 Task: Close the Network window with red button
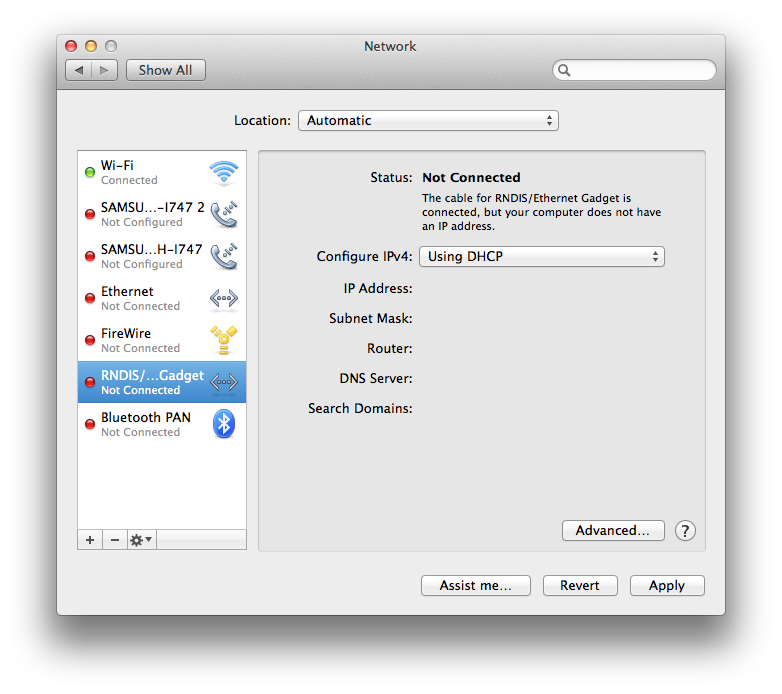pos(71,46)
